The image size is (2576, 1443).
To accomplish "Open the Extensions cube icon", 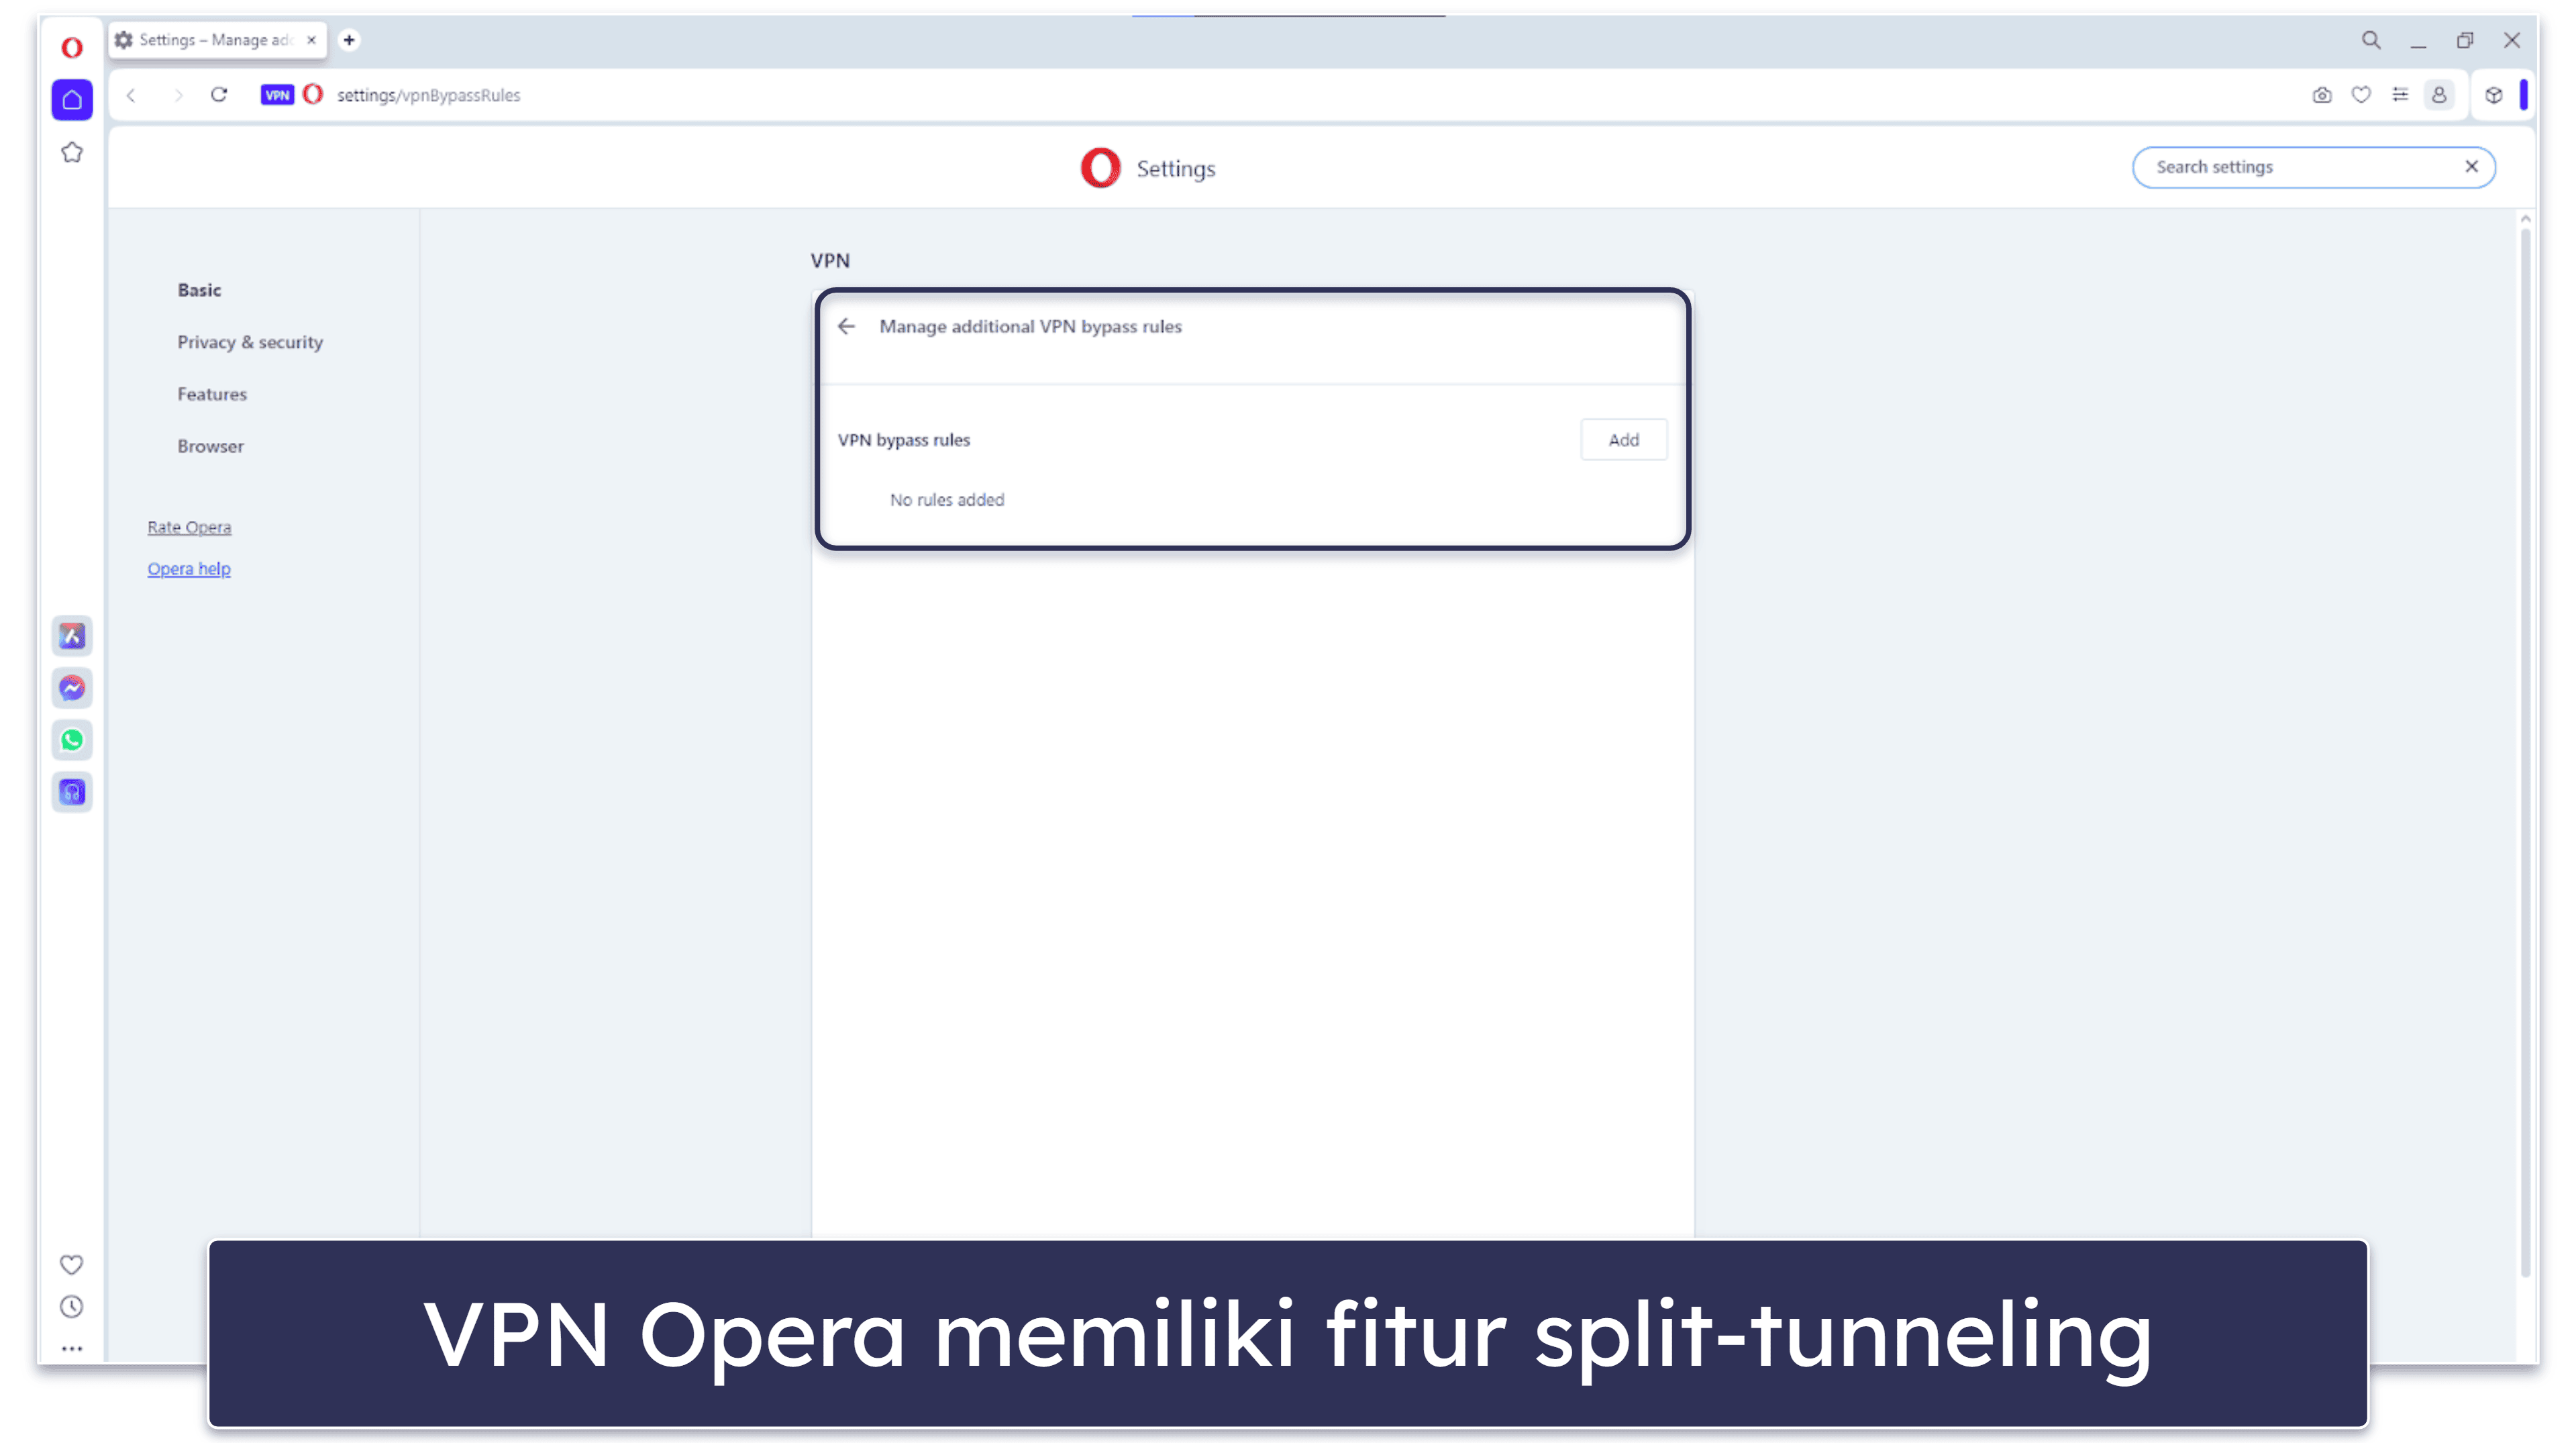I will (2493, 95).
